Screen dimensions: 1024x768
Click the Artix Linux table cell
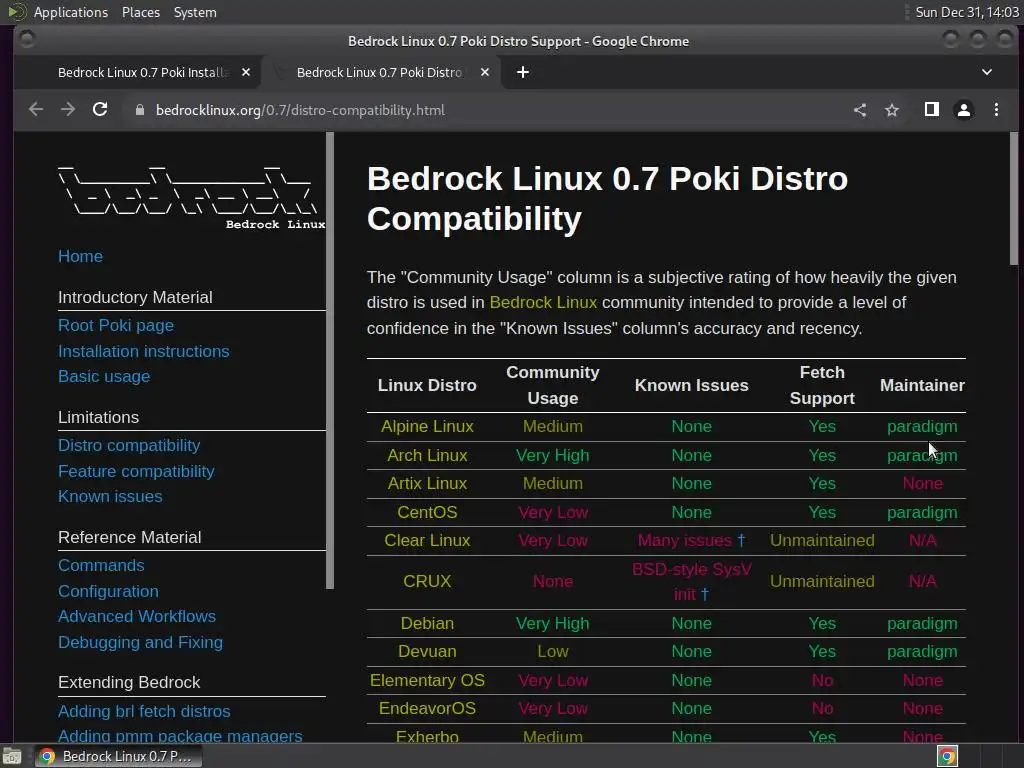click(x=427, y=483)
